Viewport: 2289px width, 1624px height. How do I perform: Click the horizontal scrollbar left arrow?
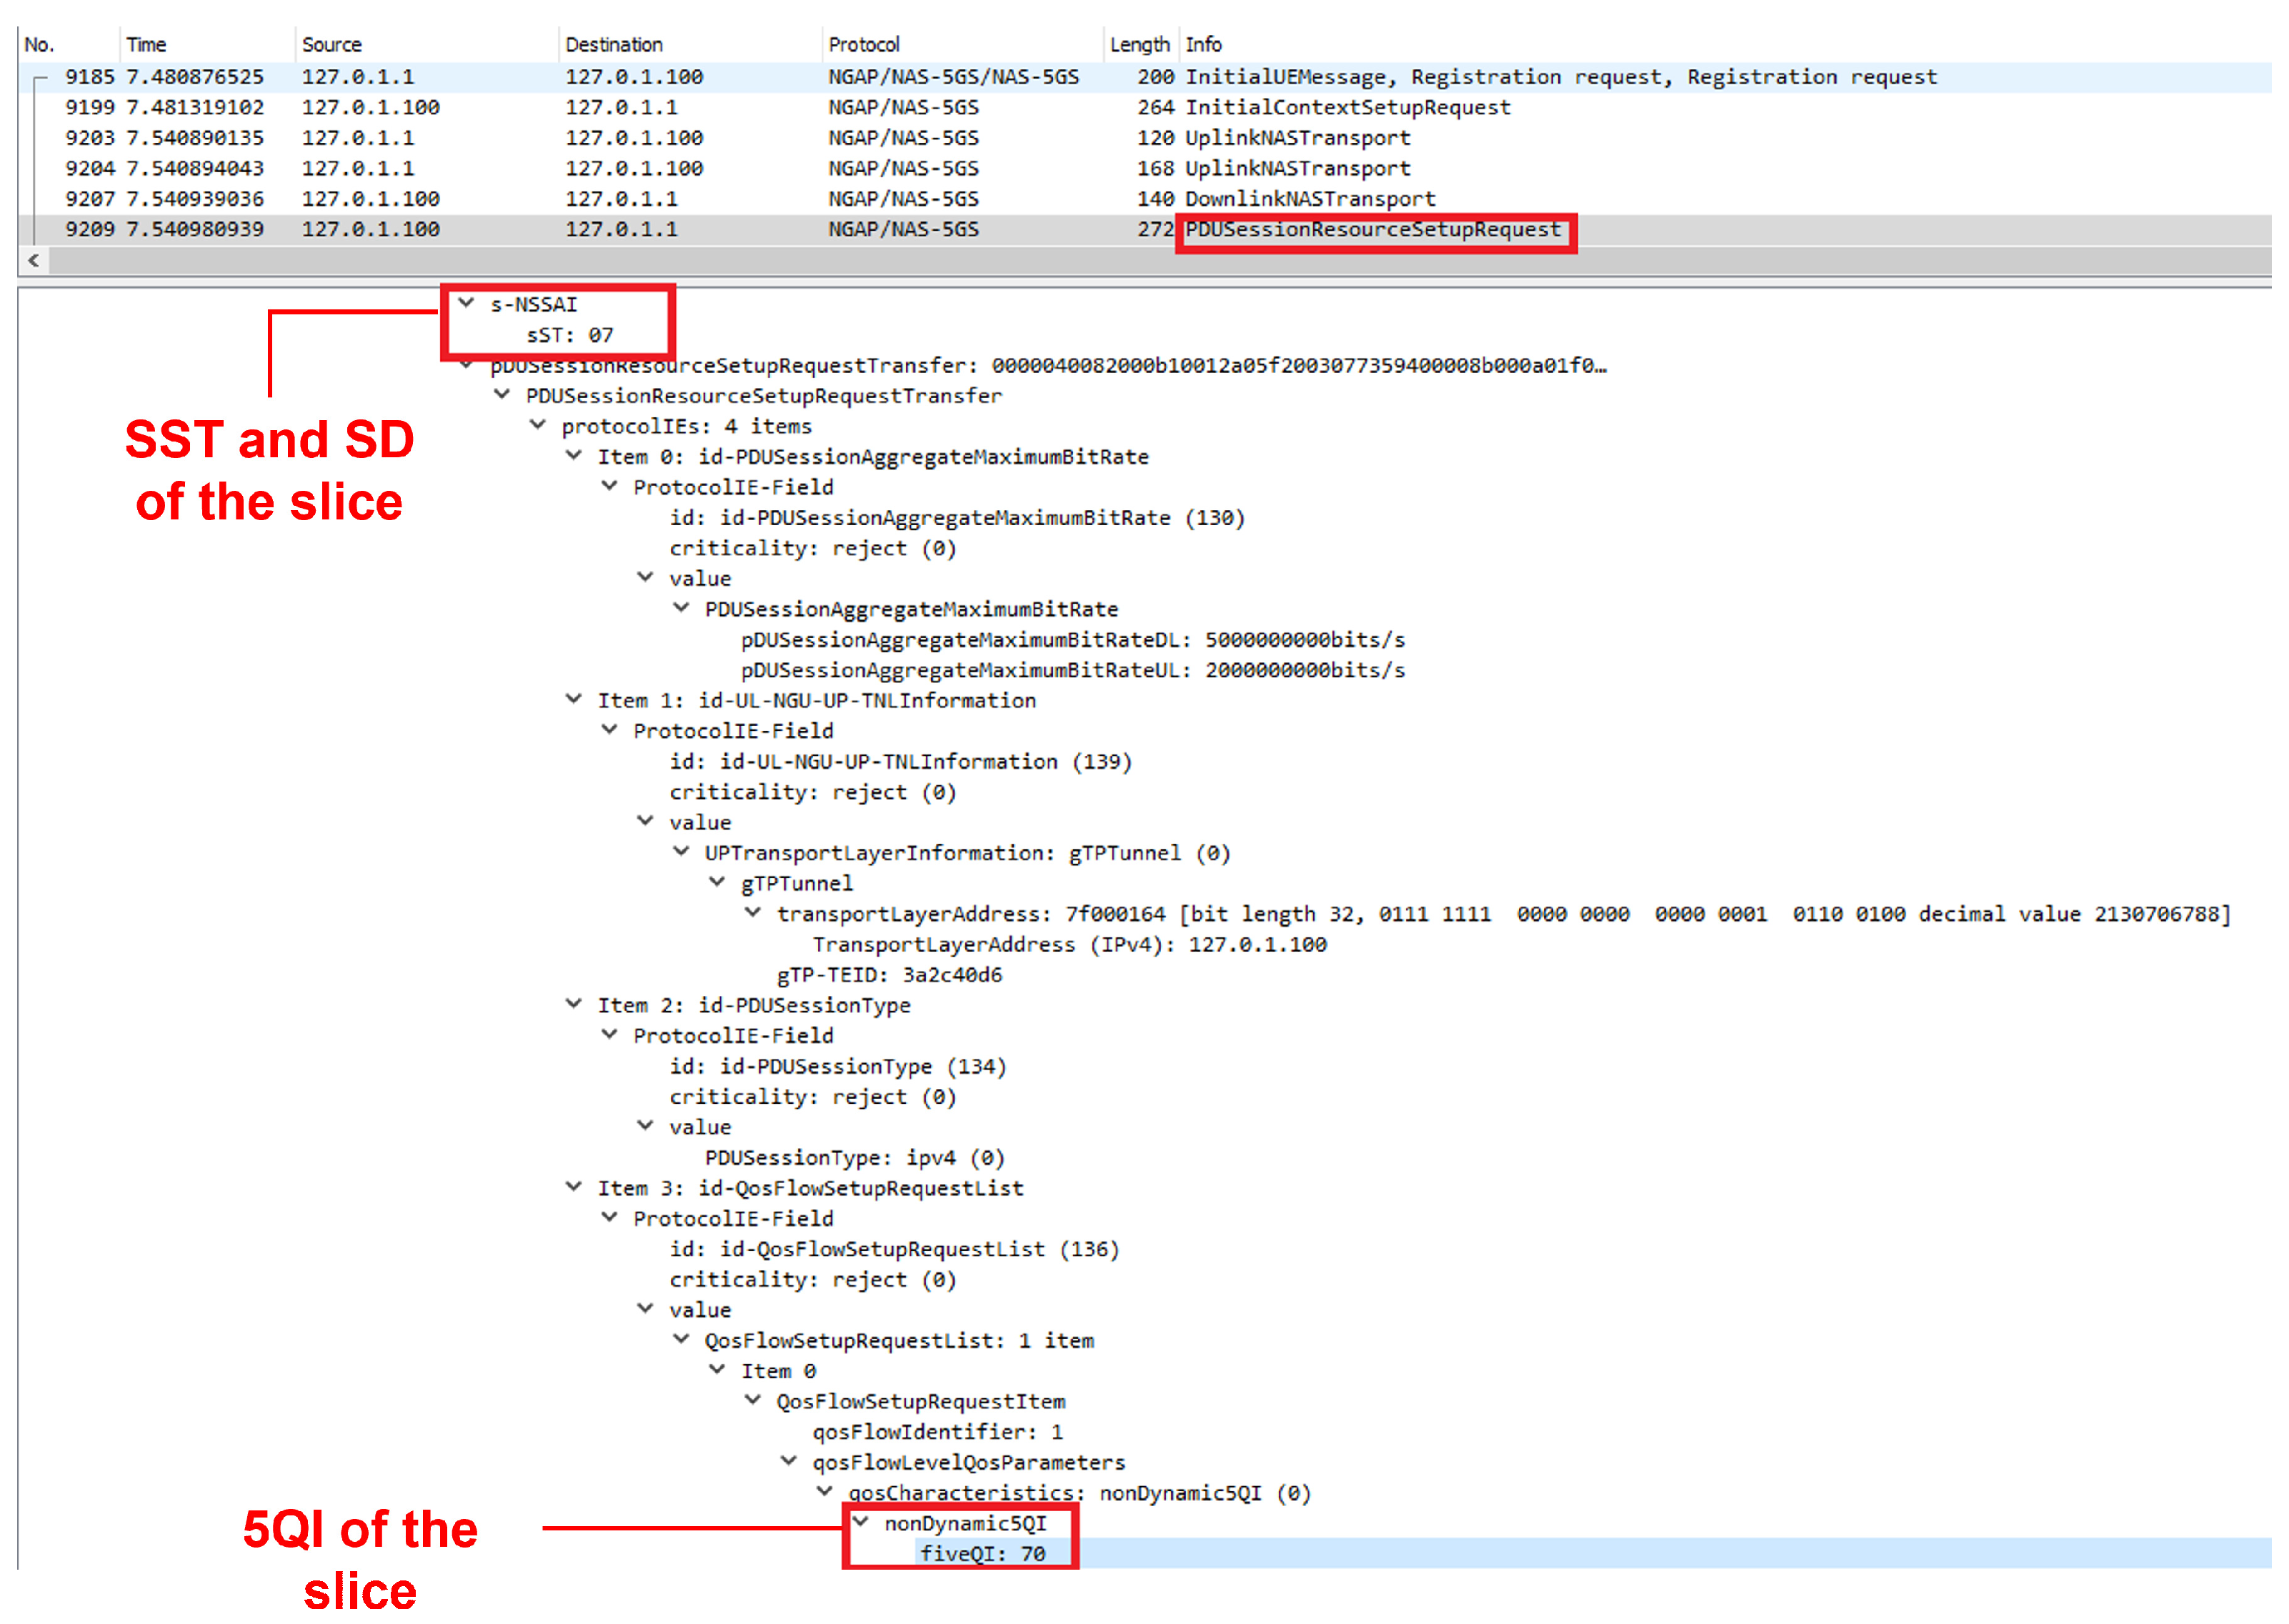(x=34, y=261)
